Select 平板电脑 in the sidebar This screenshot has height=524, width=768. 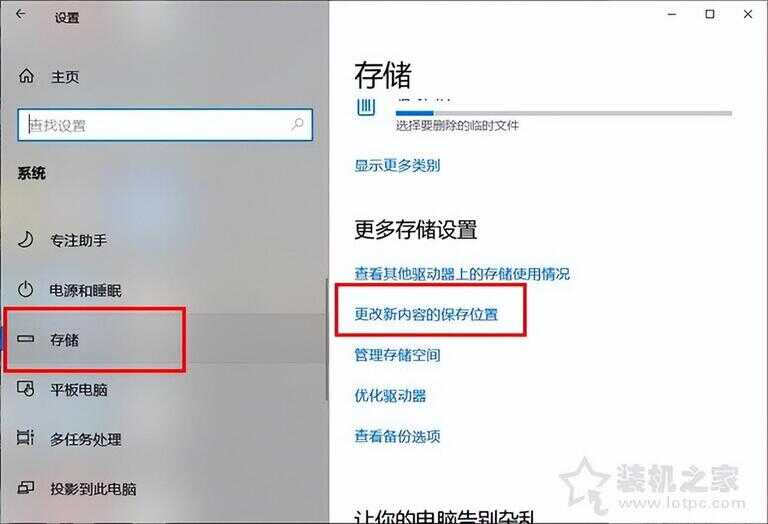tap(79, 390)
